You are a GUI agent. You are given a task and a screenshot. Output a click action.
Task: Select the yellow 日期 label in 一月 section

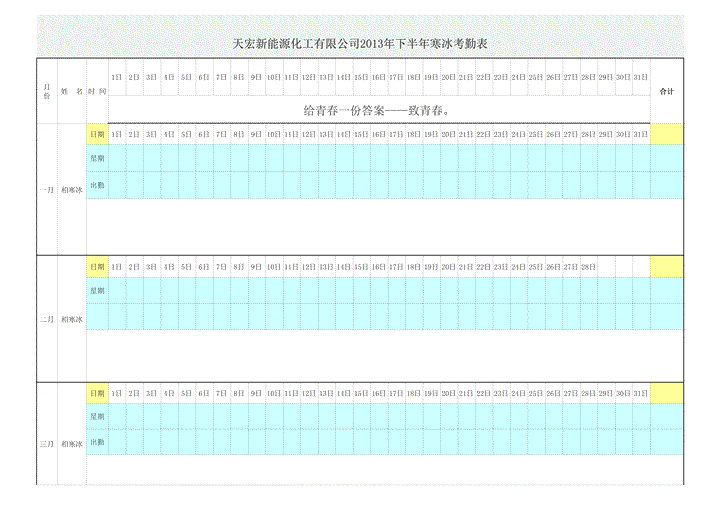(97, 134)
